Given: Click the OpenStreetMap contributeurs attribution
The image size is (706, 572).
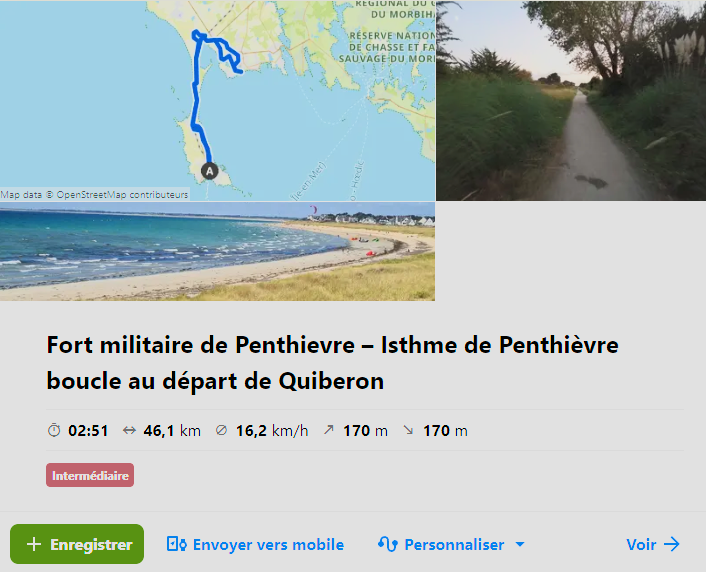Looking at the screenshot, I should click(122, 195).
